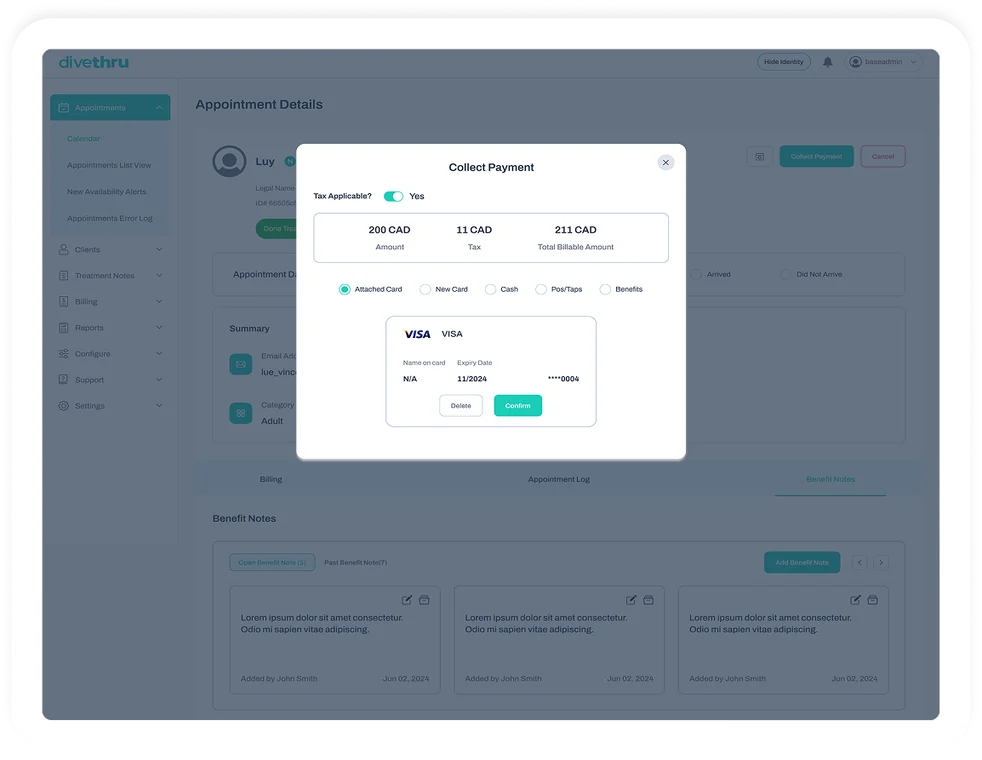Archive the first benefit note card
982x760 pixels.
424,600
